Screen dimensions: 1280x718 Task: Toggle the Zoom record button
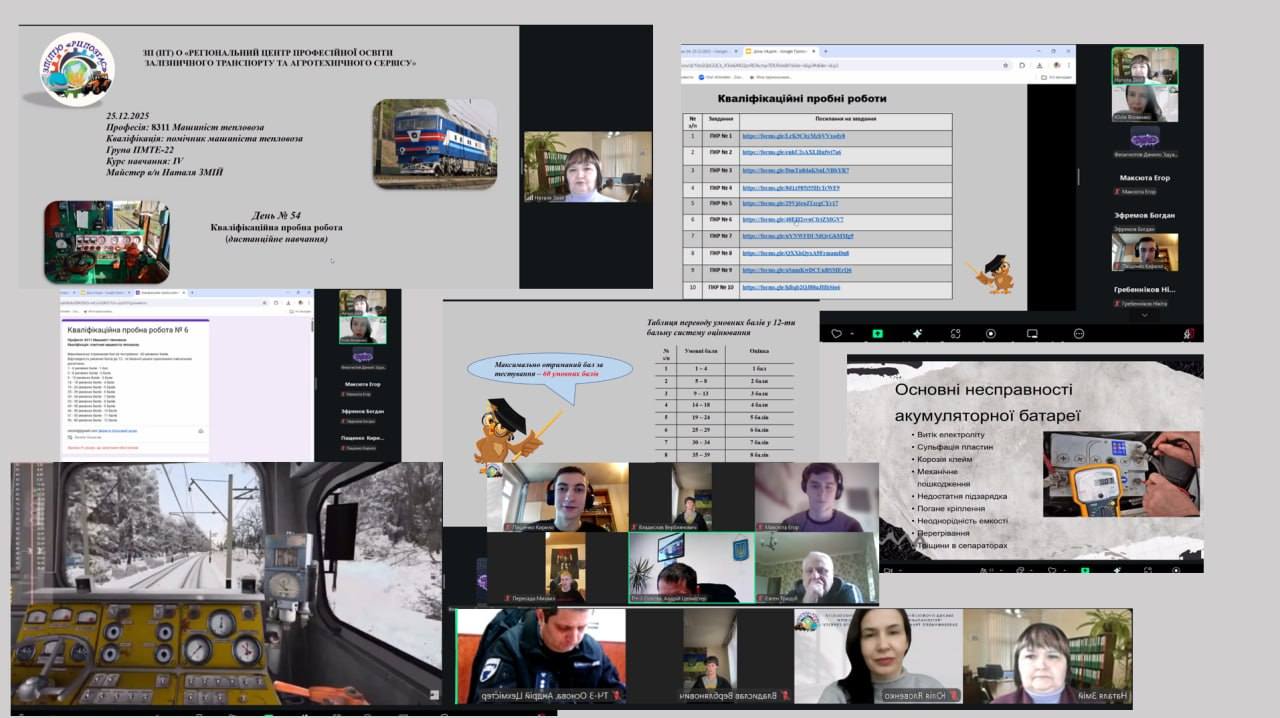991,333
